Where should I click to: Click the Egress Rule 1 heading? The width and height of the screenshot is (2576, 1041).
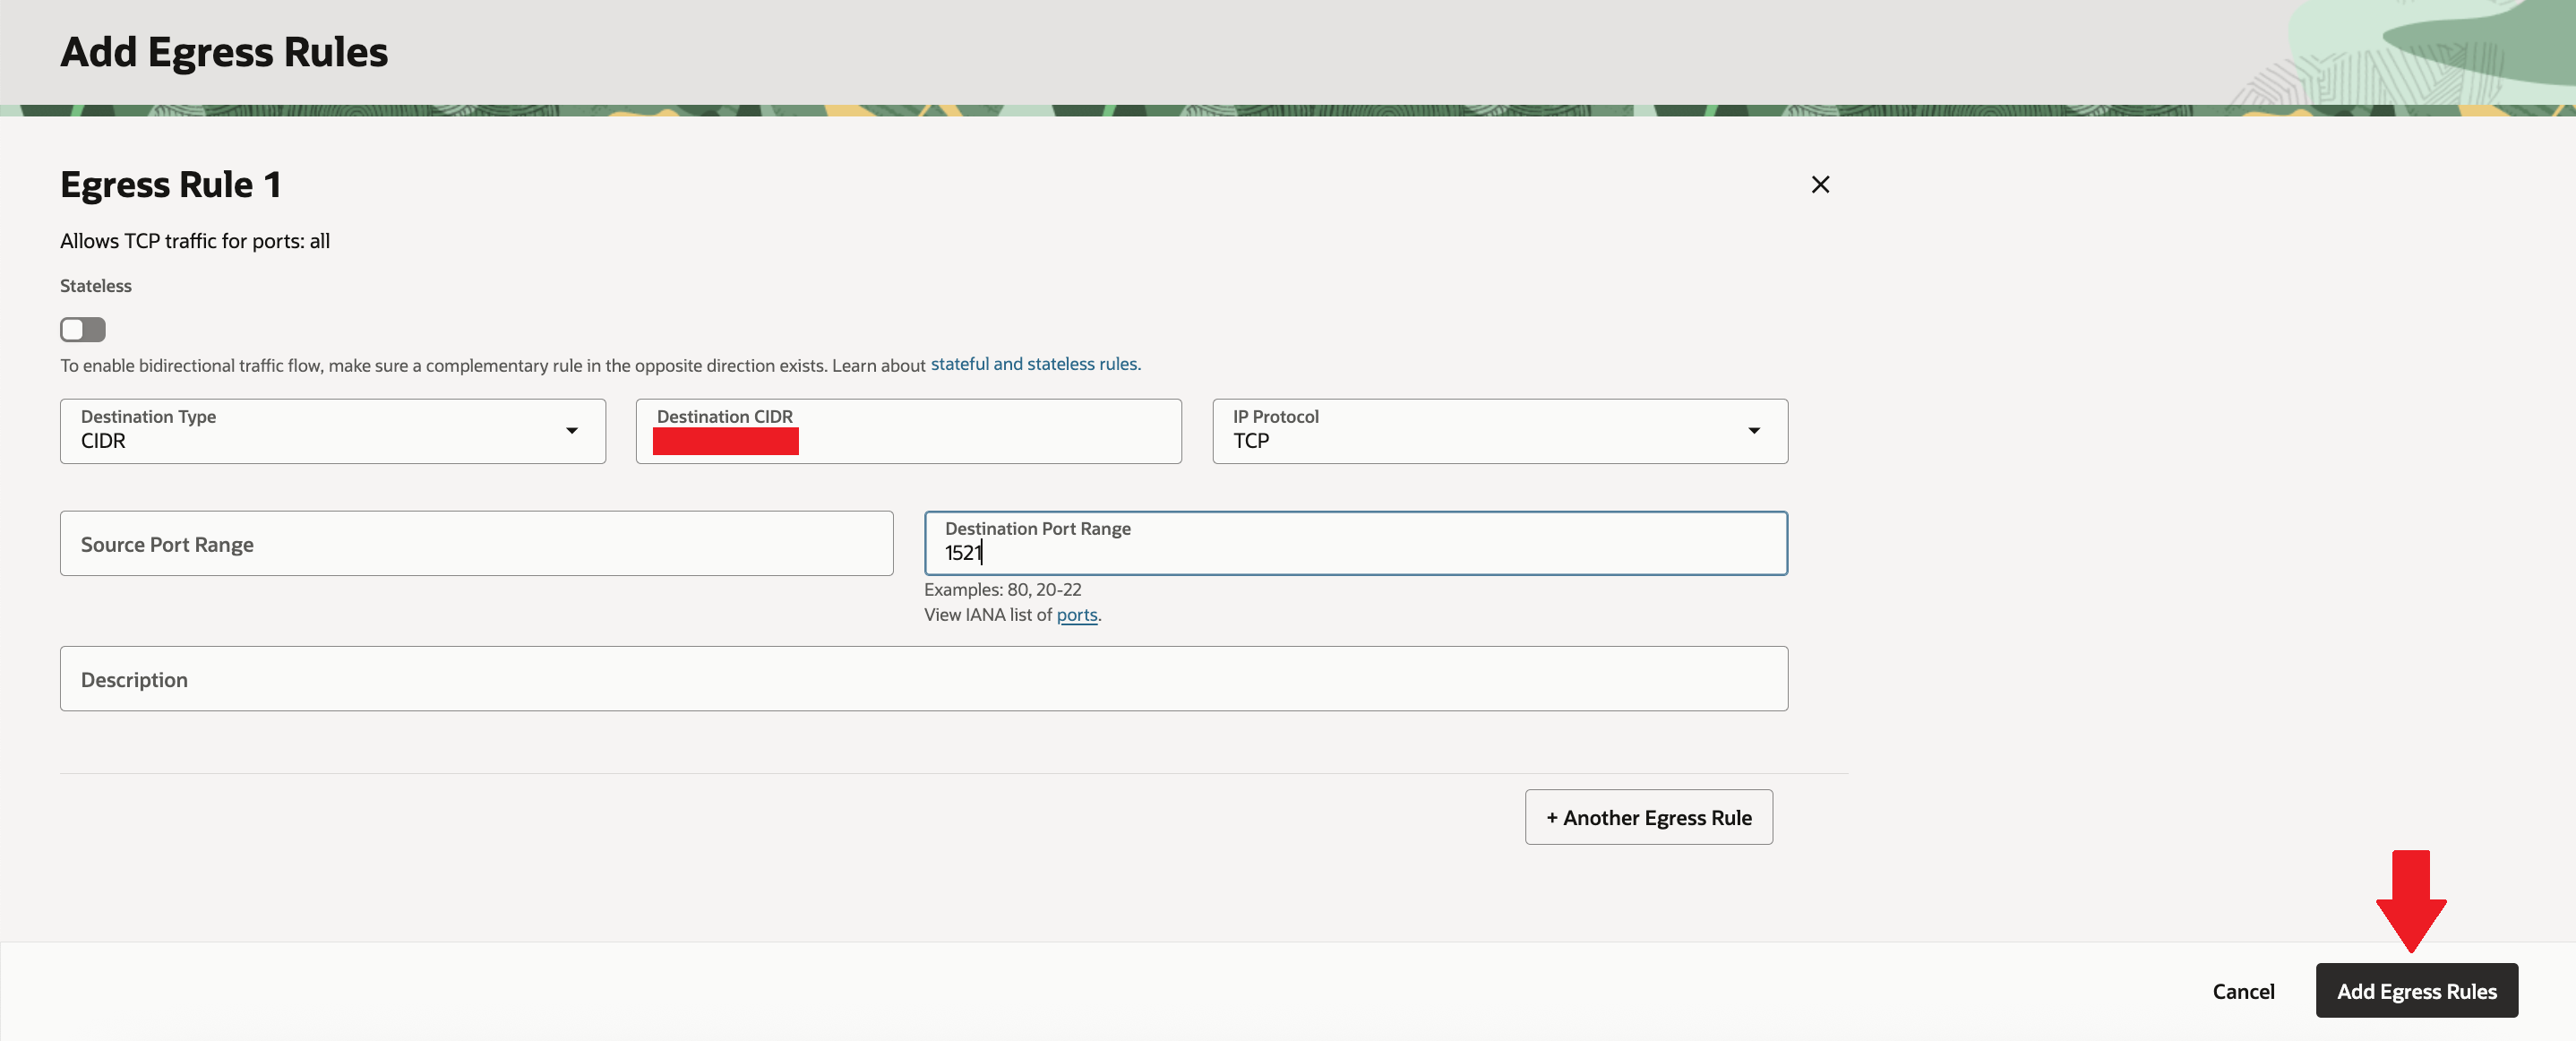pyautogui.click(x=171, y=185)
